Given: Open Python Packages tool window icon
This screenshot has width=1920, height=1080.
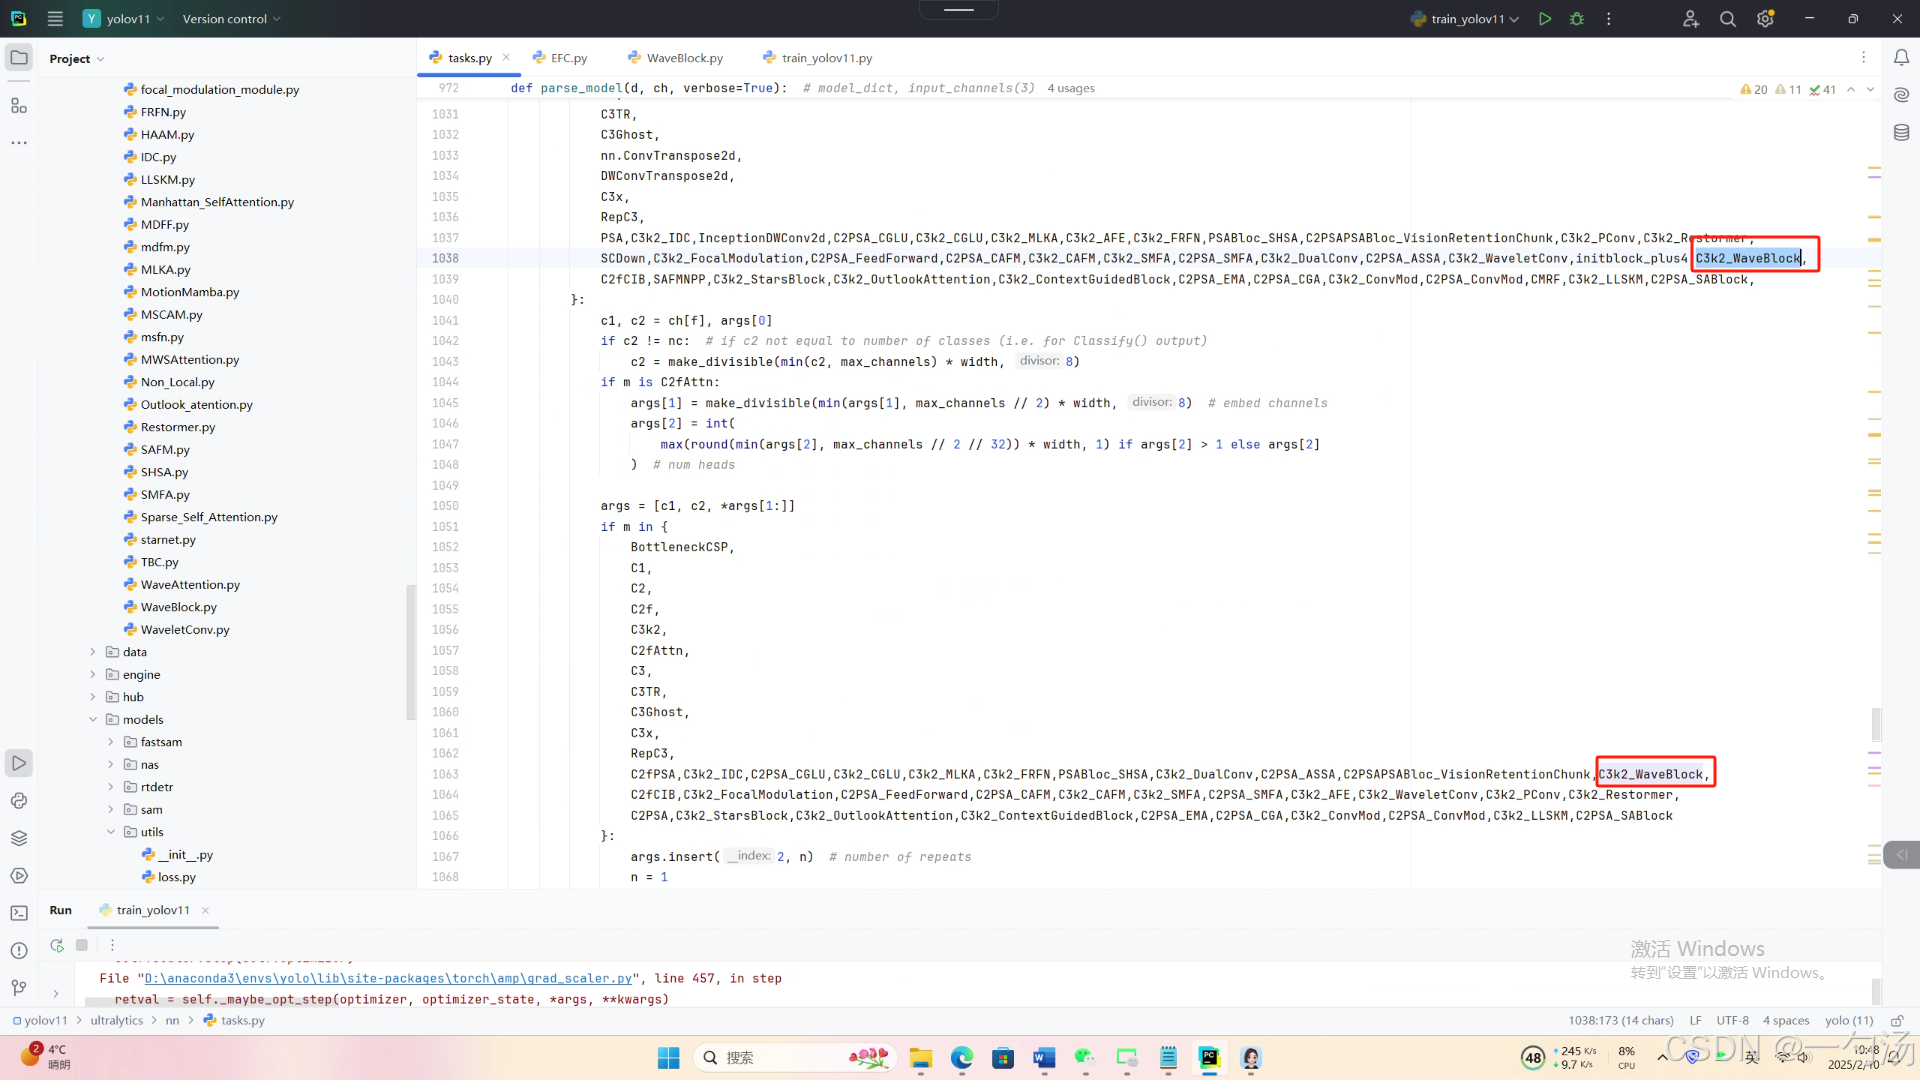Looking at the screenshot, I should [19, 838].
